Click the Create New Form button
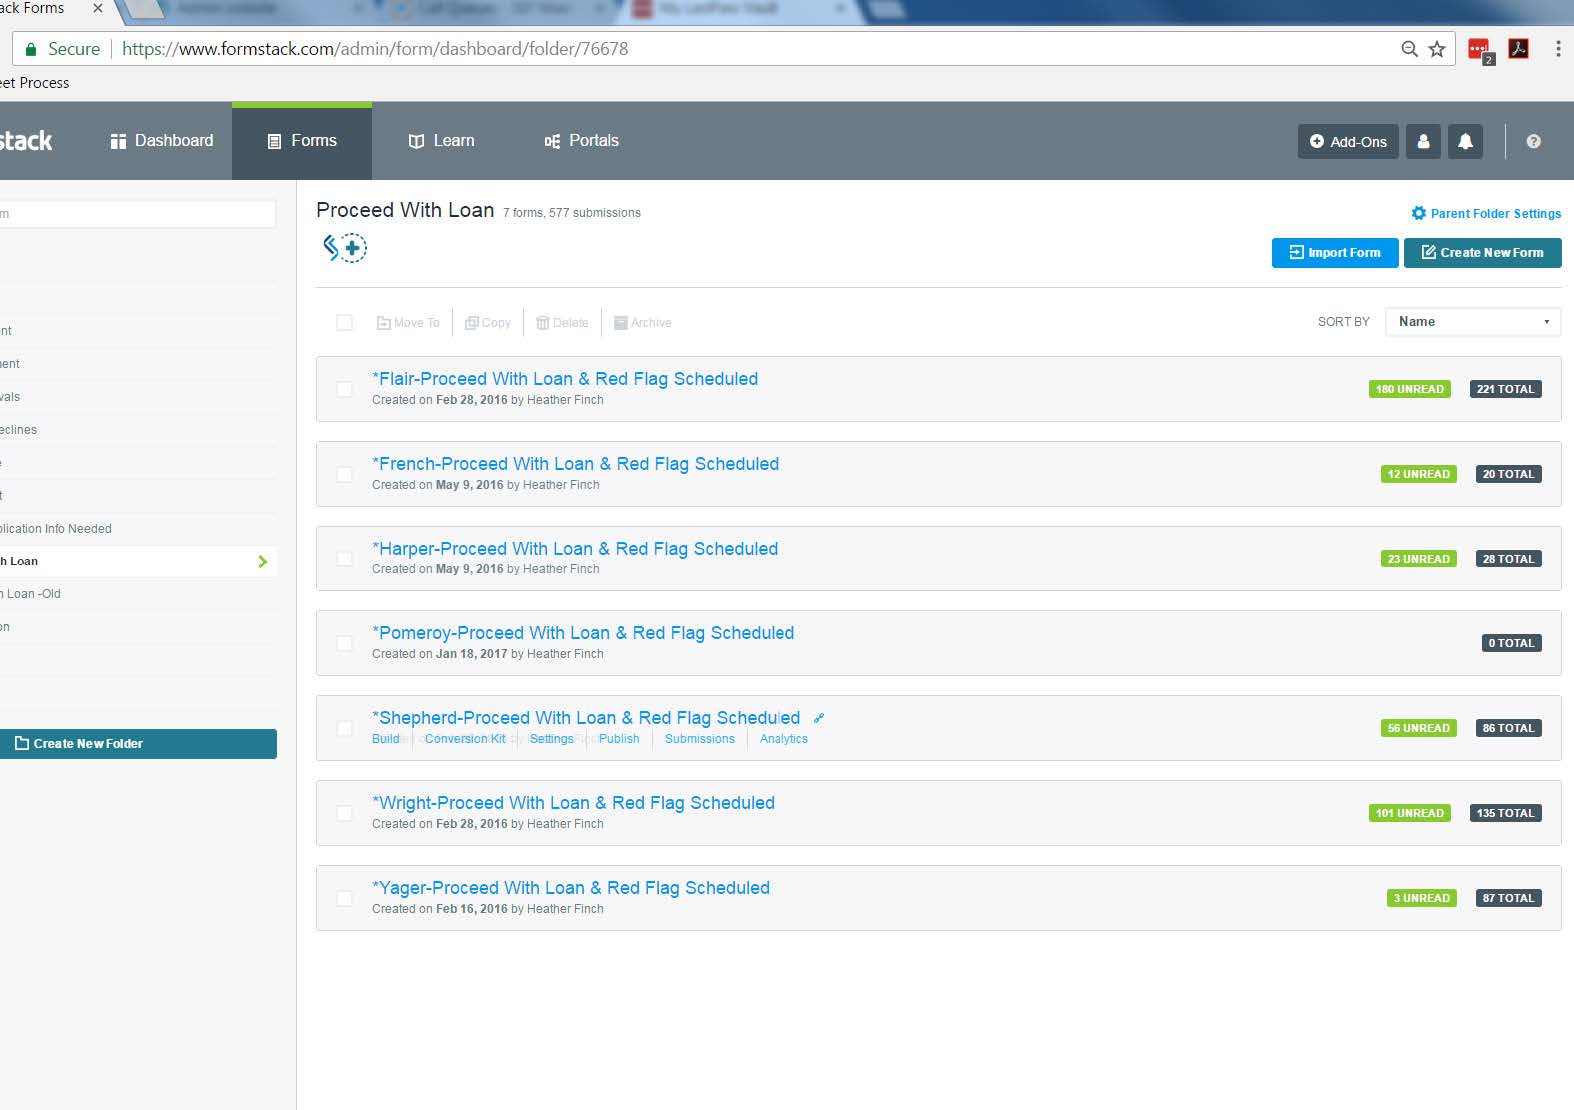This screenshot has width=1574, height=1110. (x=1482, y=253)
